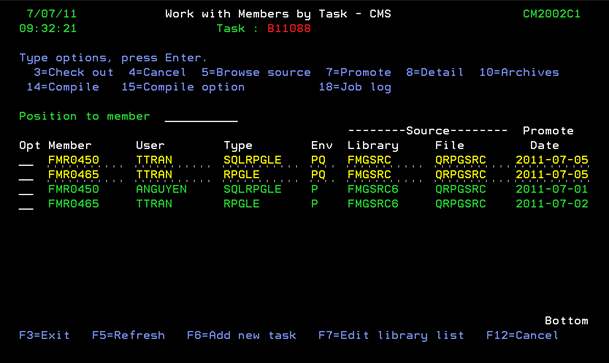The height and width of the screenshot is (363, 609).
Task: Click task number B11088
Action: point(289,28)
